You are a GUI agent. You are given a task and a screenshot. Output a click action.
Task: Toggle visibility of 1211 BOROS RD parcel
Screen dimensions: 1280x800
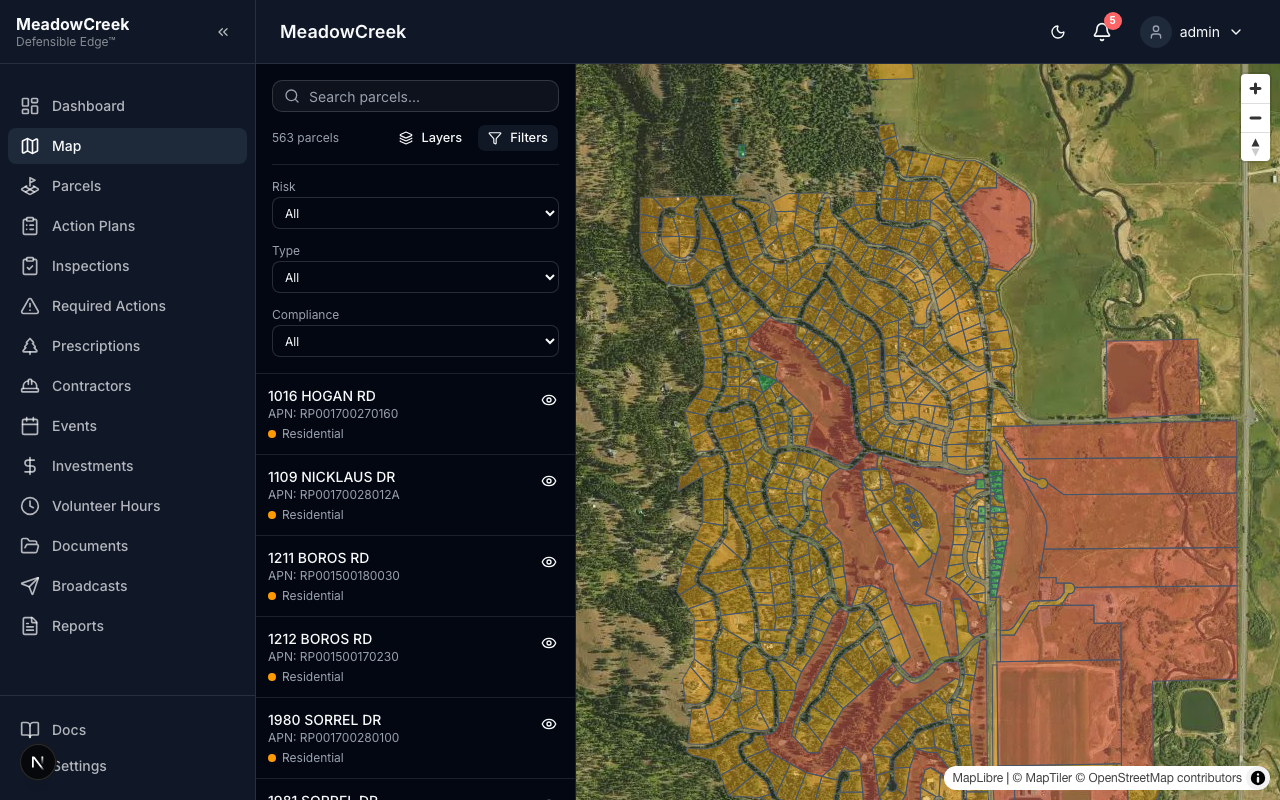pyautogui.click(x=549, y=562)
